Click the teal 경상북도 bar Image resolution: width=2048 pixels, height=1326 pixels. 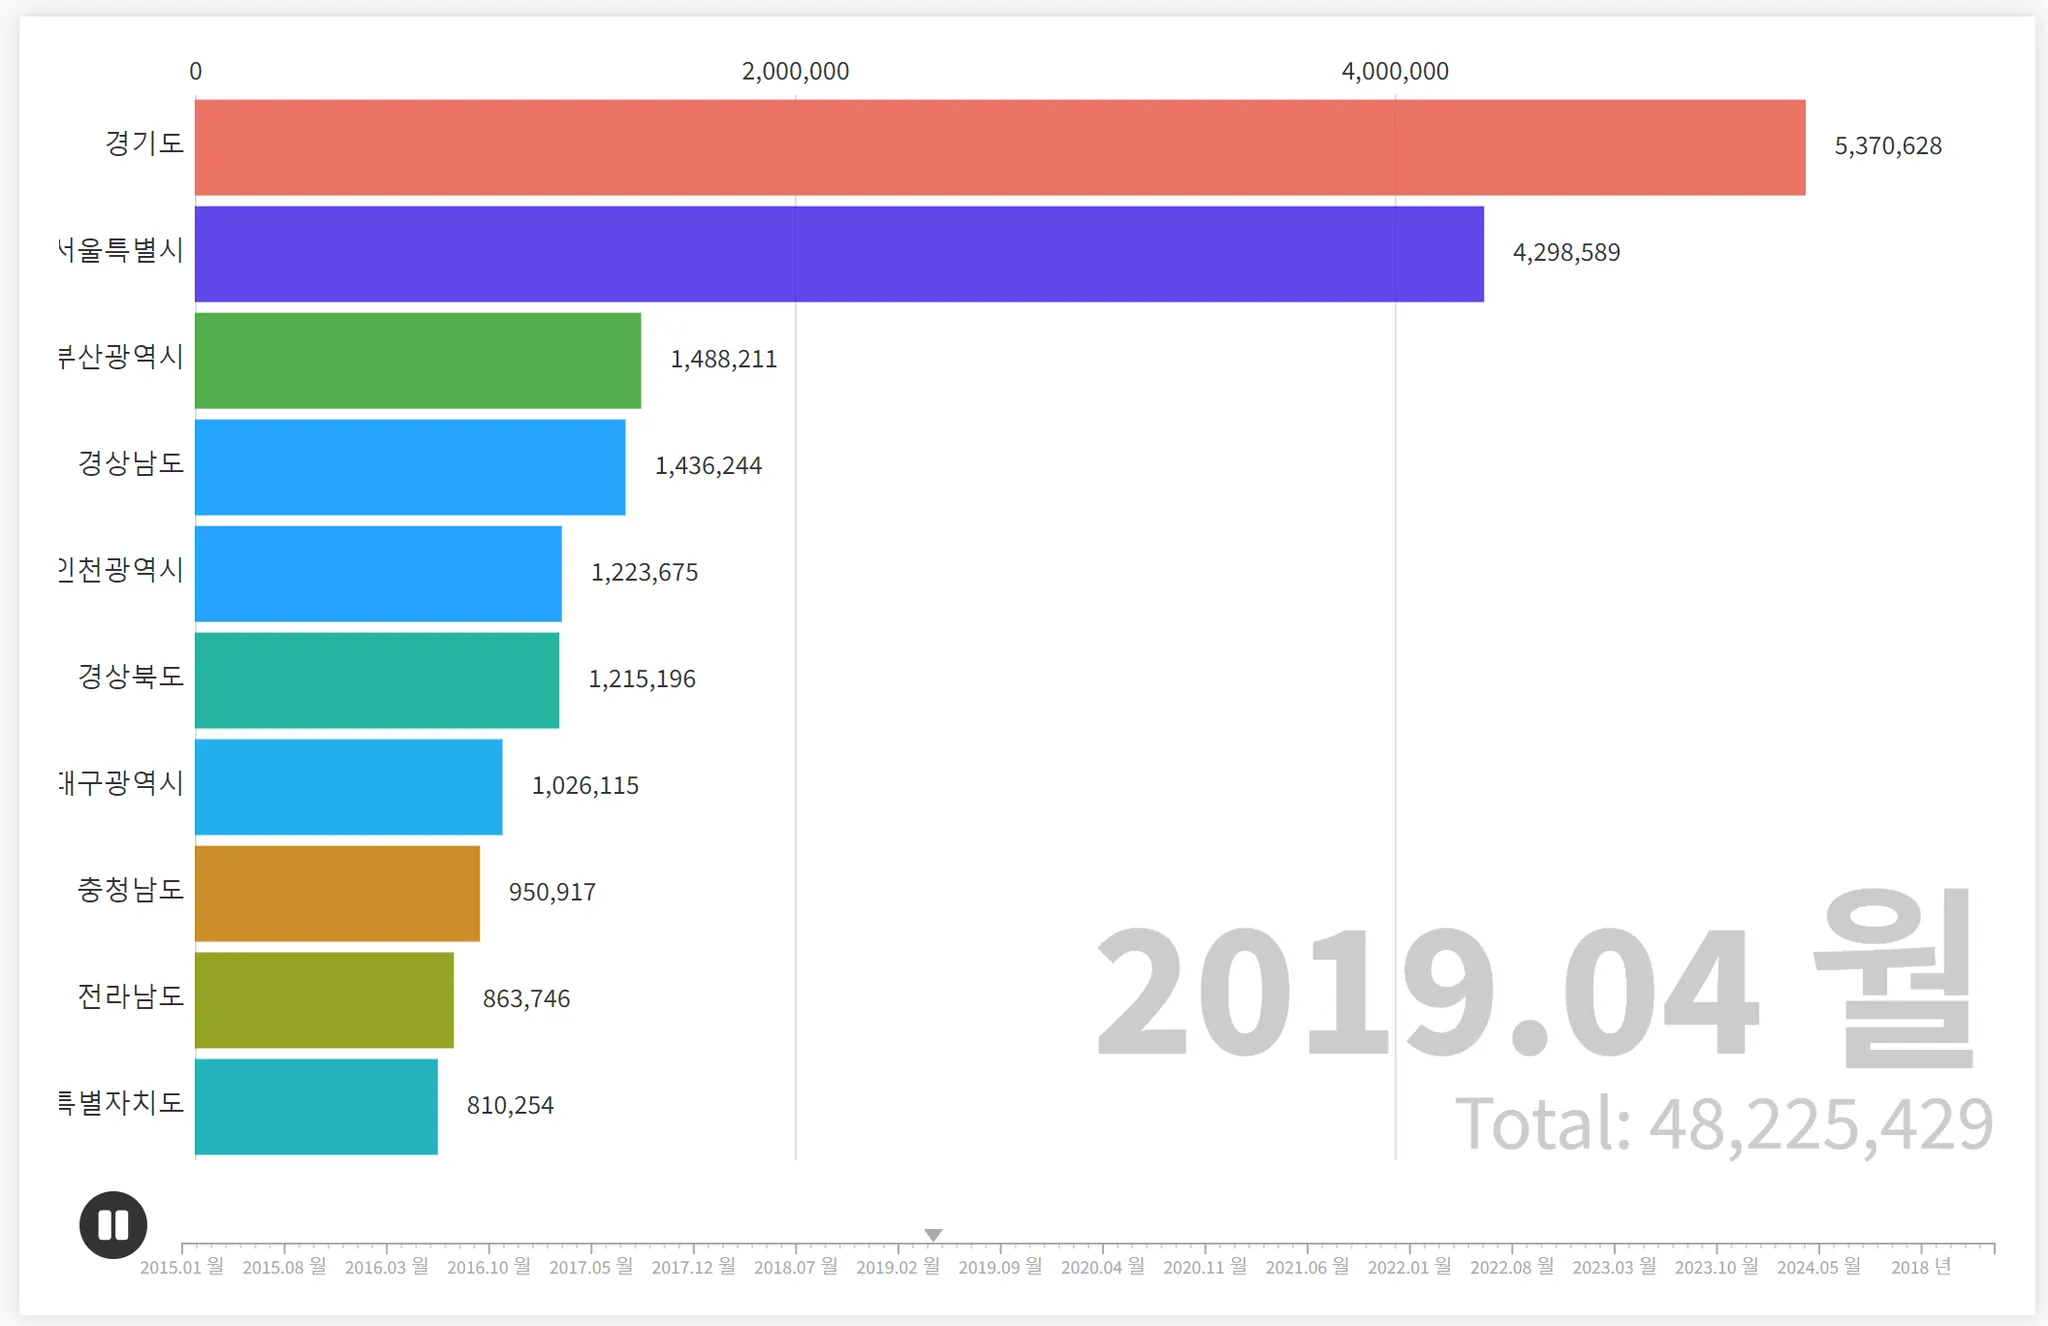click(377, 680)
